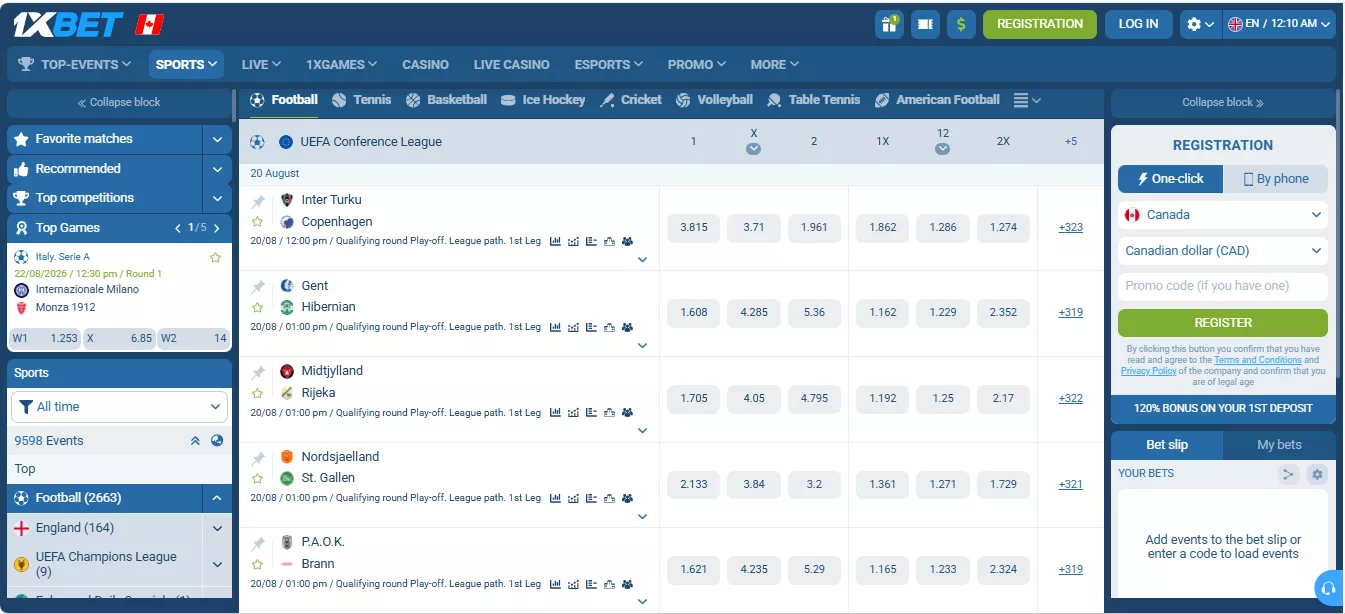
Task: Favorite the Gent vs Hibernian match star
Action: tap(258, 307)
